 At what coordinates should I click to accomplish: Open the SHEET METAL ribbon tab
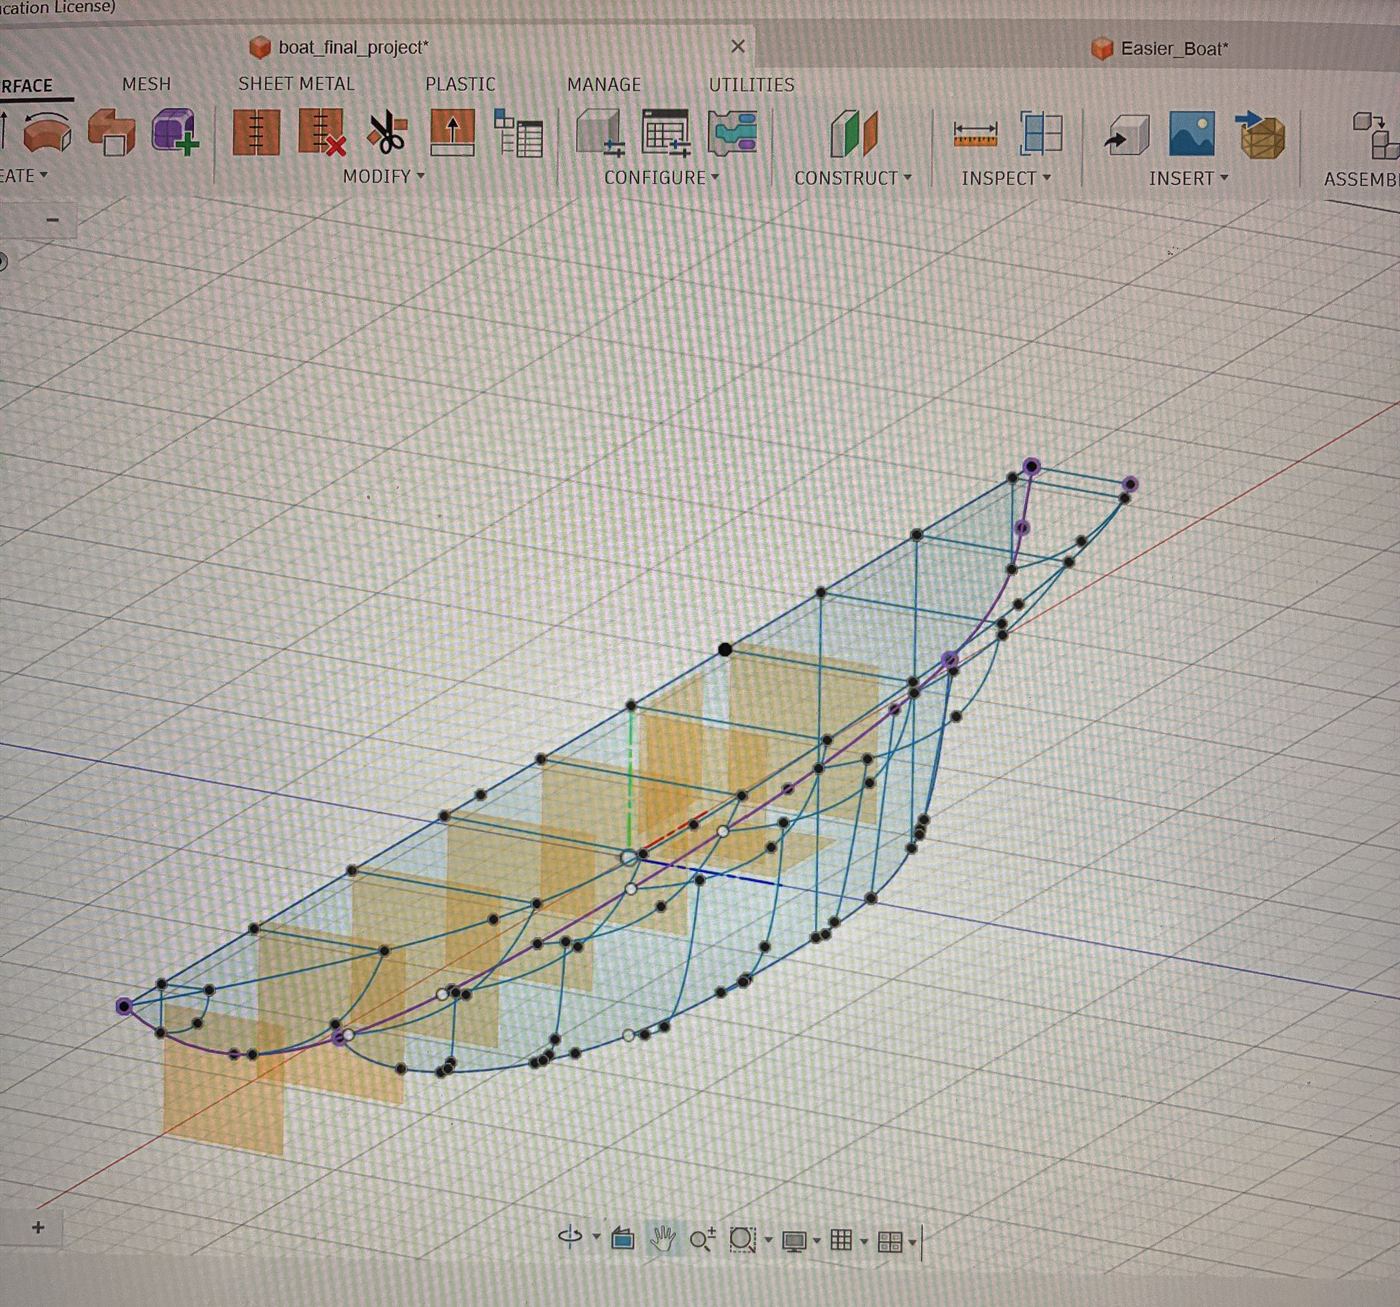coord(296,84)
